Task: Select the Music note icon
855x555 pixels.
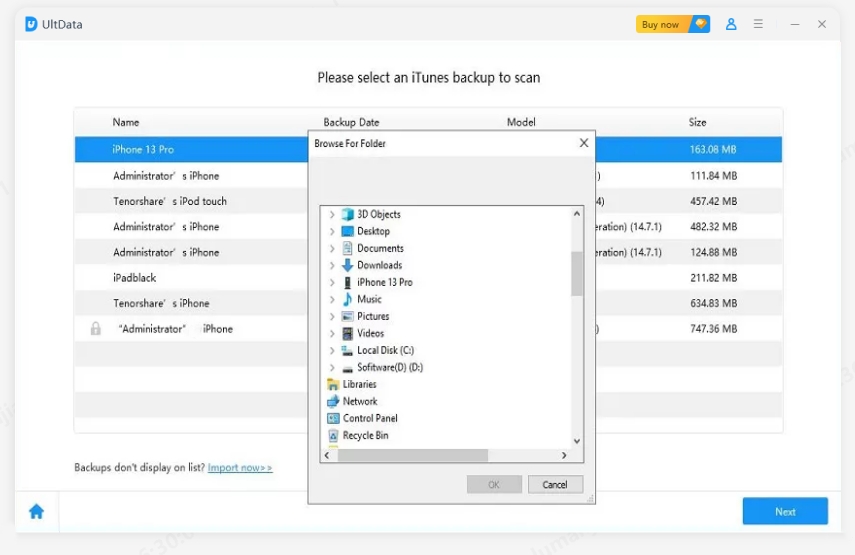Action: click(x=347, y=299)
